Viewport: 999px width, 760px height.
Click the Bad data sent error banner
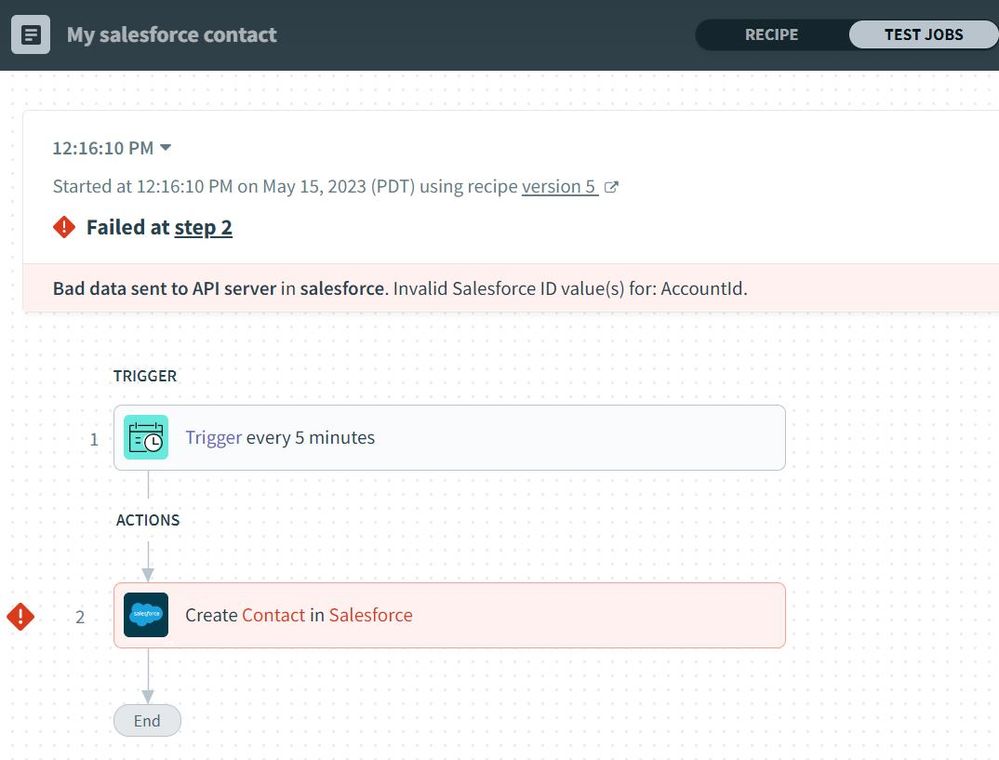[400, 289]
